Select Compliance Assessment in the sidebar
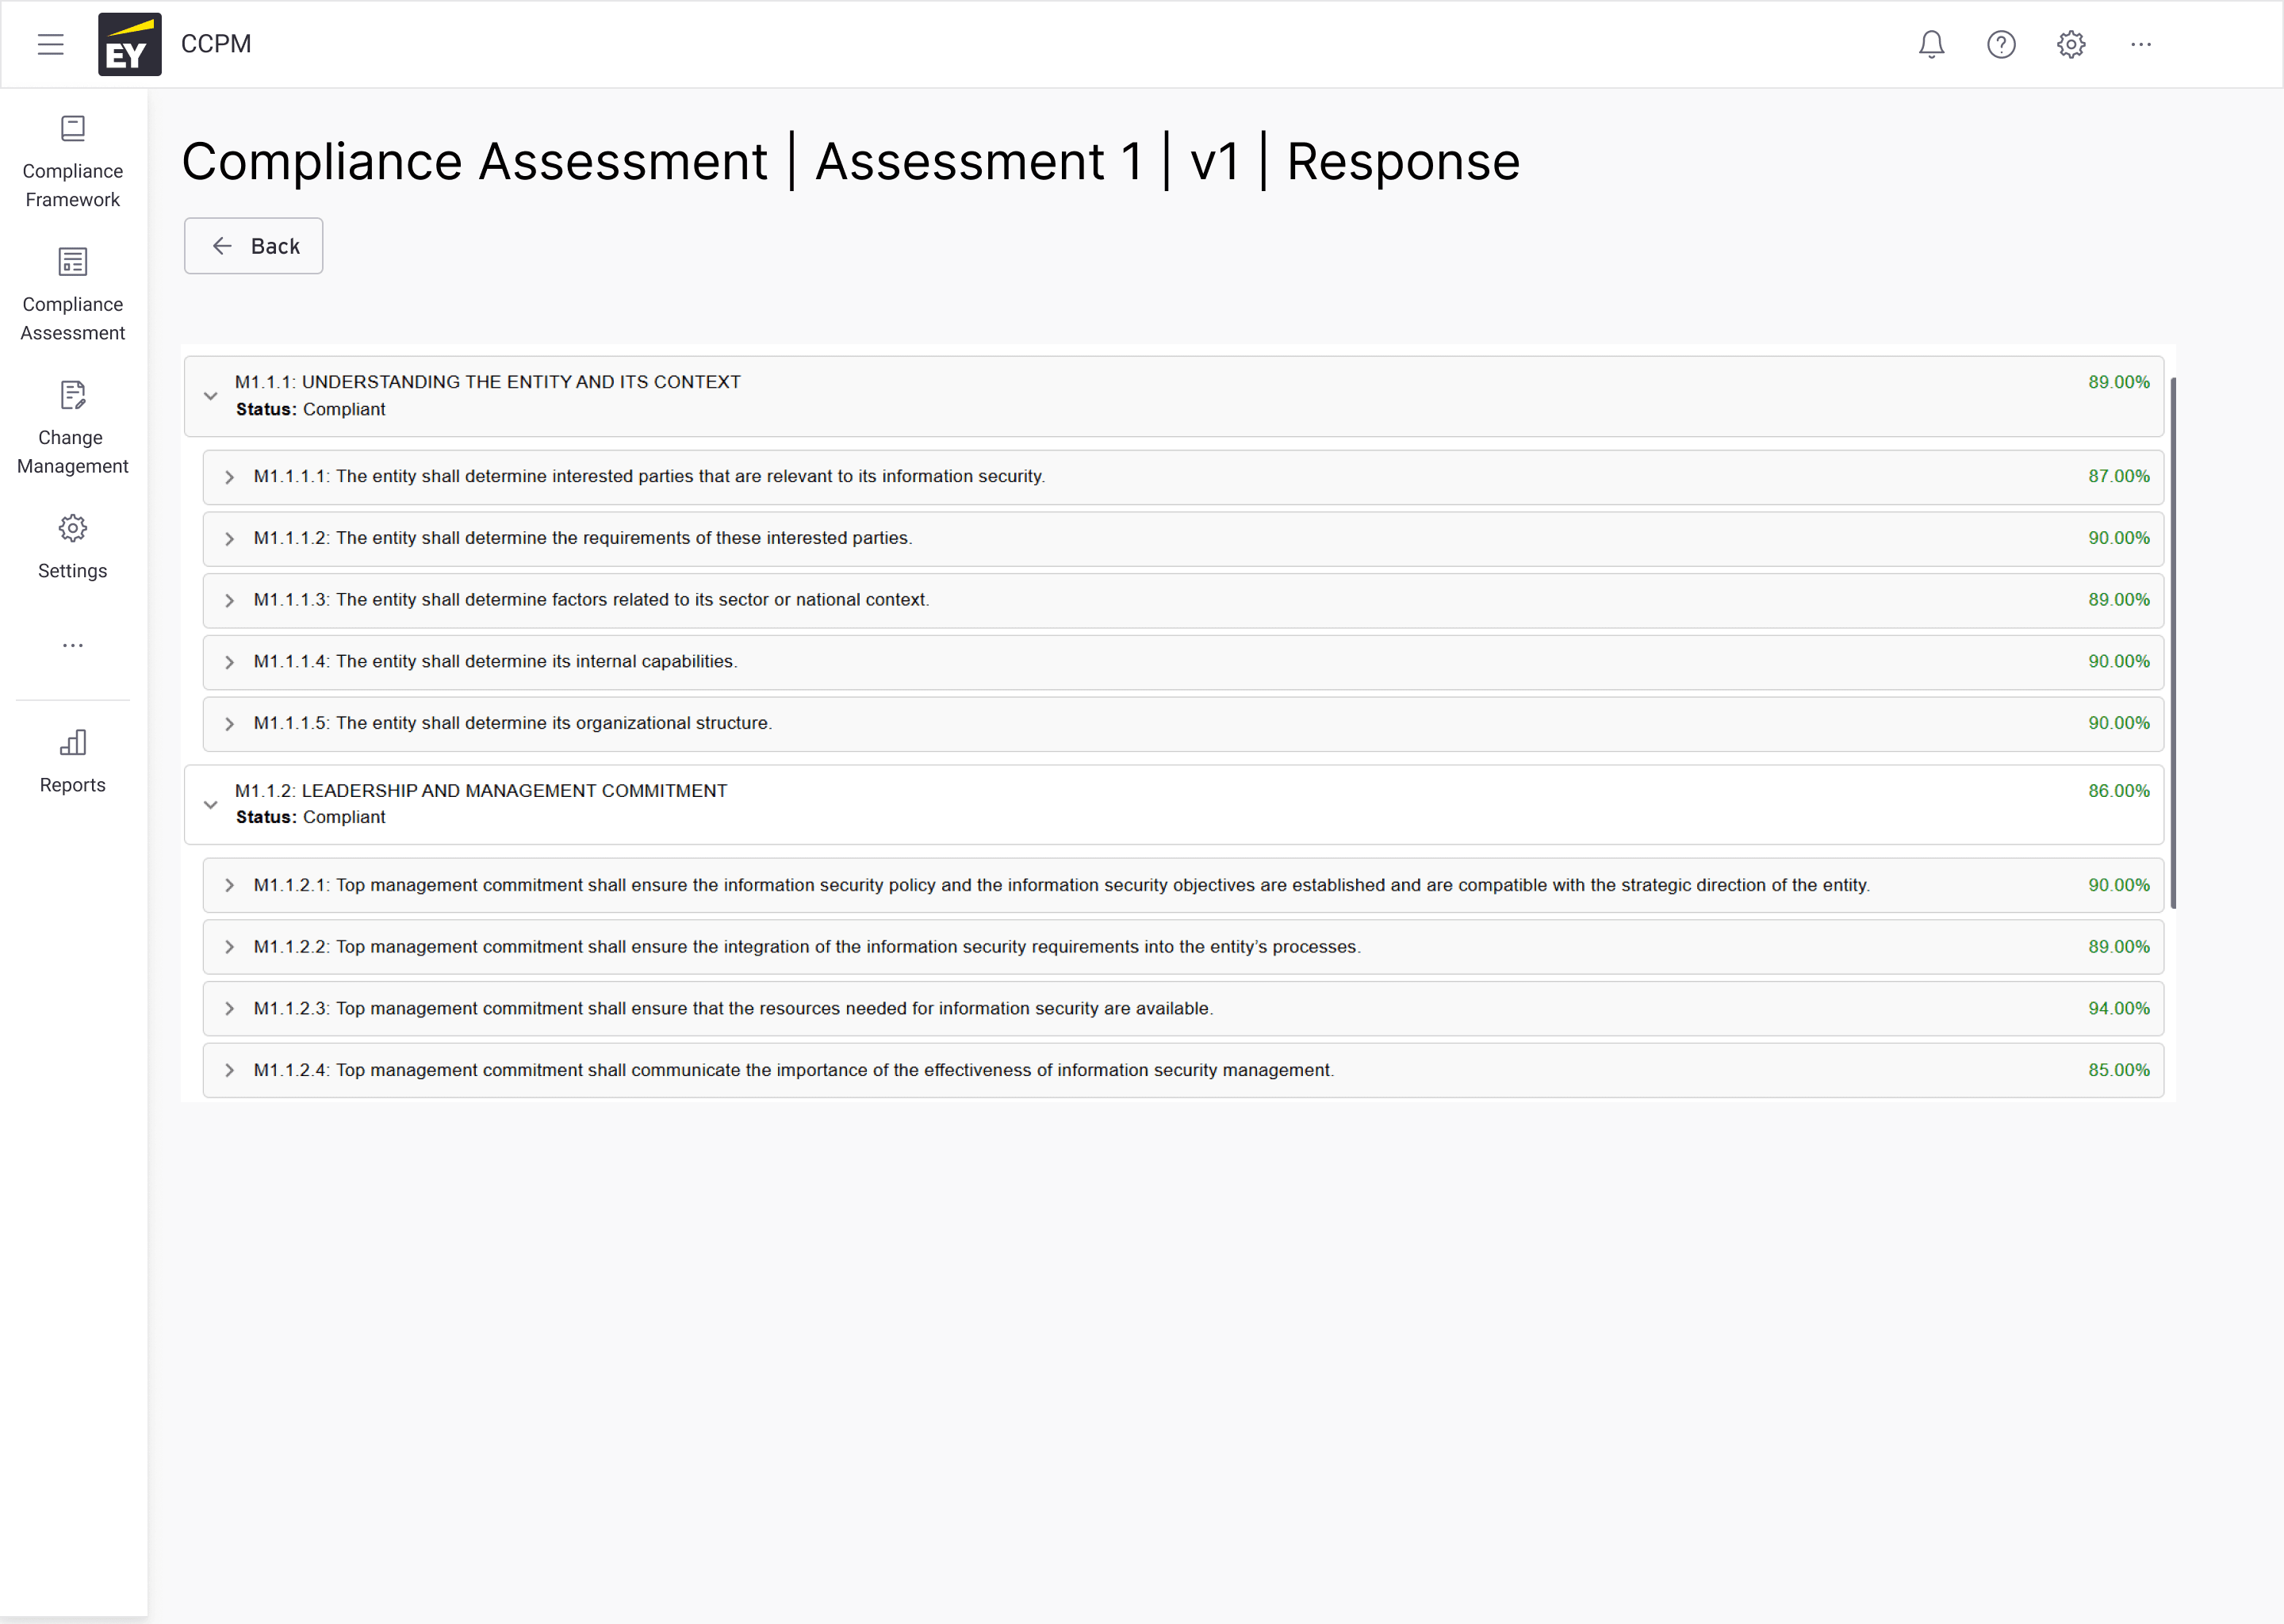Viewport: 2284px width, 1624px height. point(73,295)
